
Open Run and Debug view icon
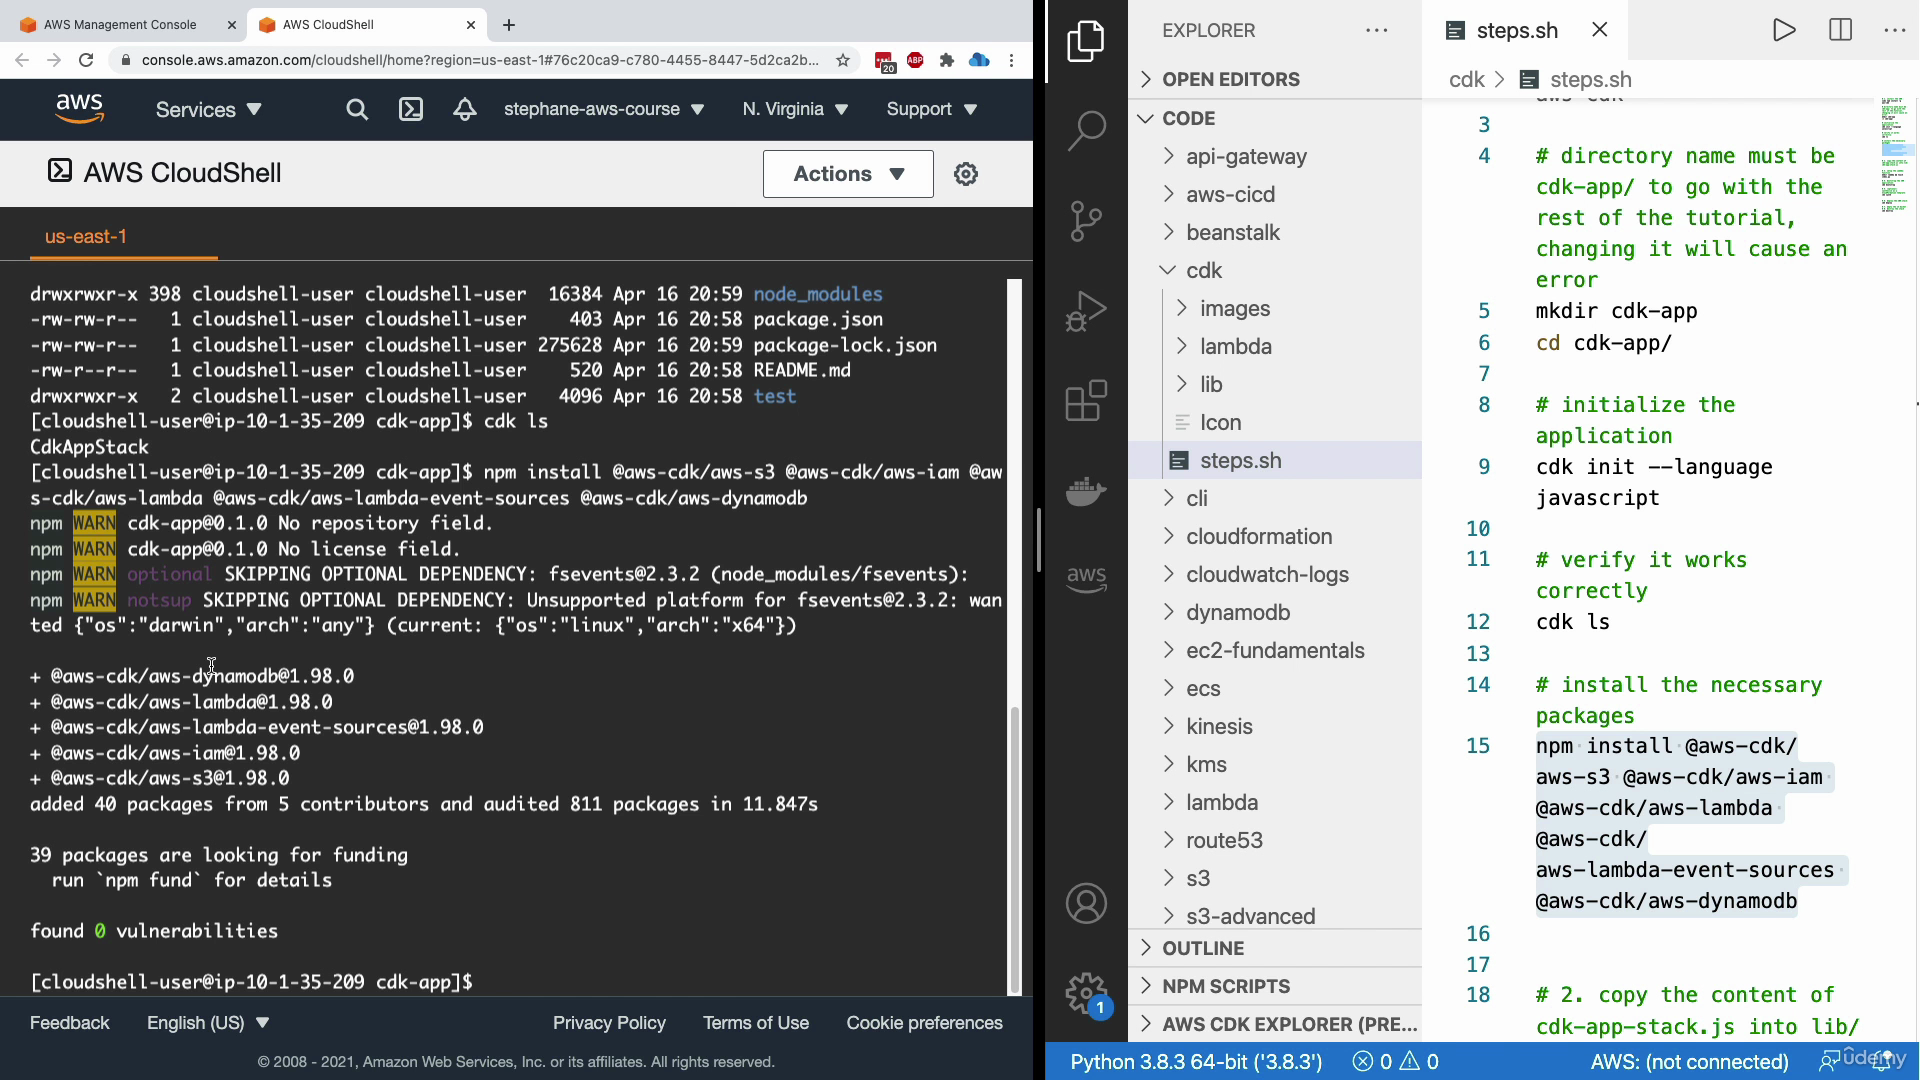point(1086,311)
